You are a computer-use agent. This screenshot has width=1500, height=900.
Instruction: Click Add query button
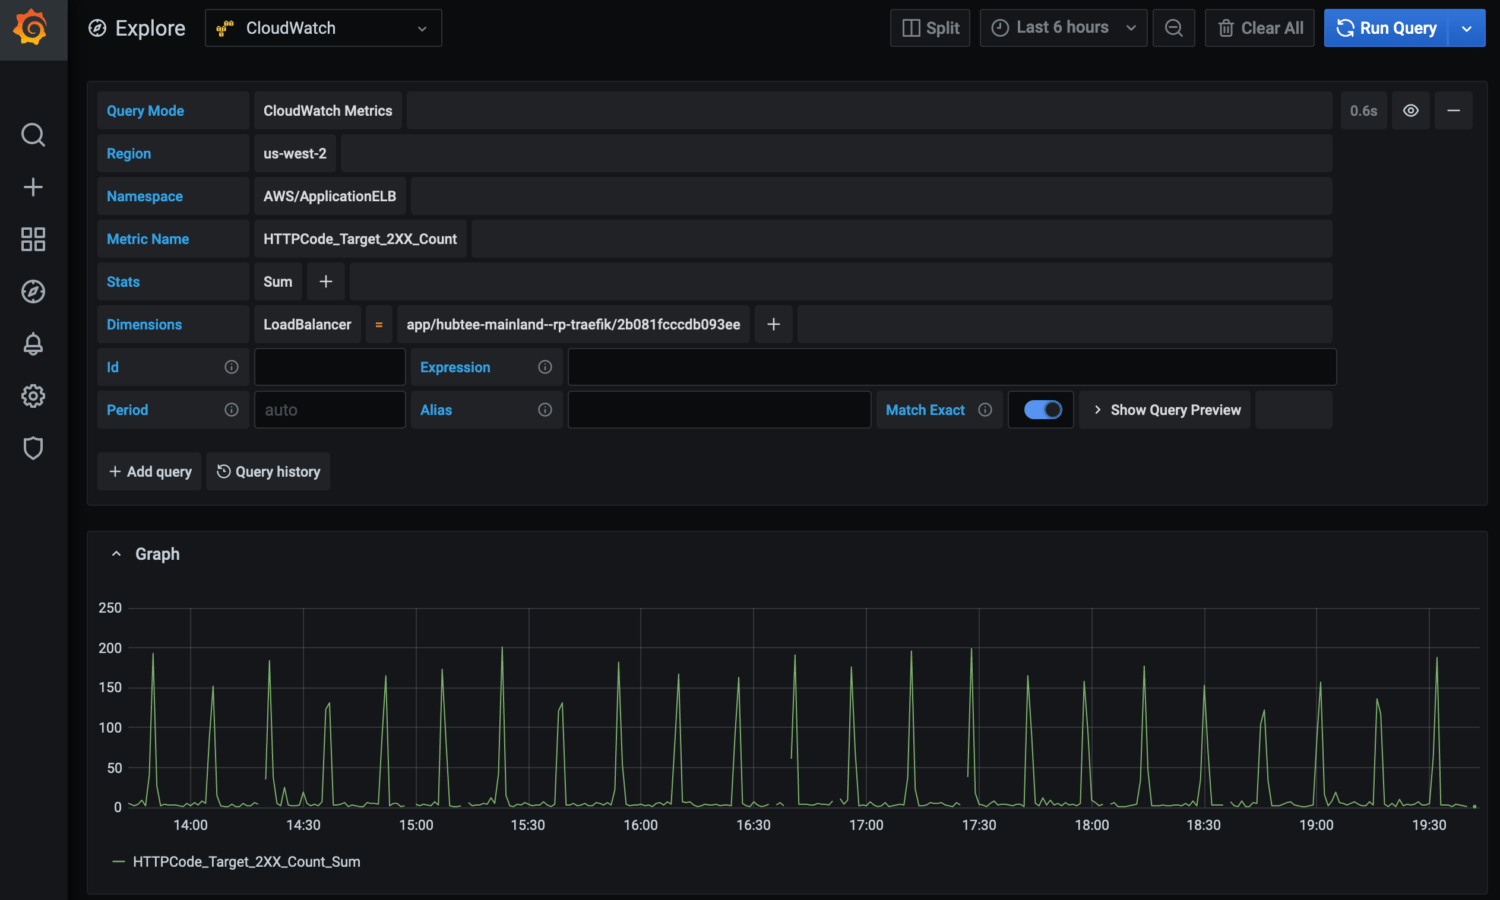pyautogui.click(x=150, y=472)
